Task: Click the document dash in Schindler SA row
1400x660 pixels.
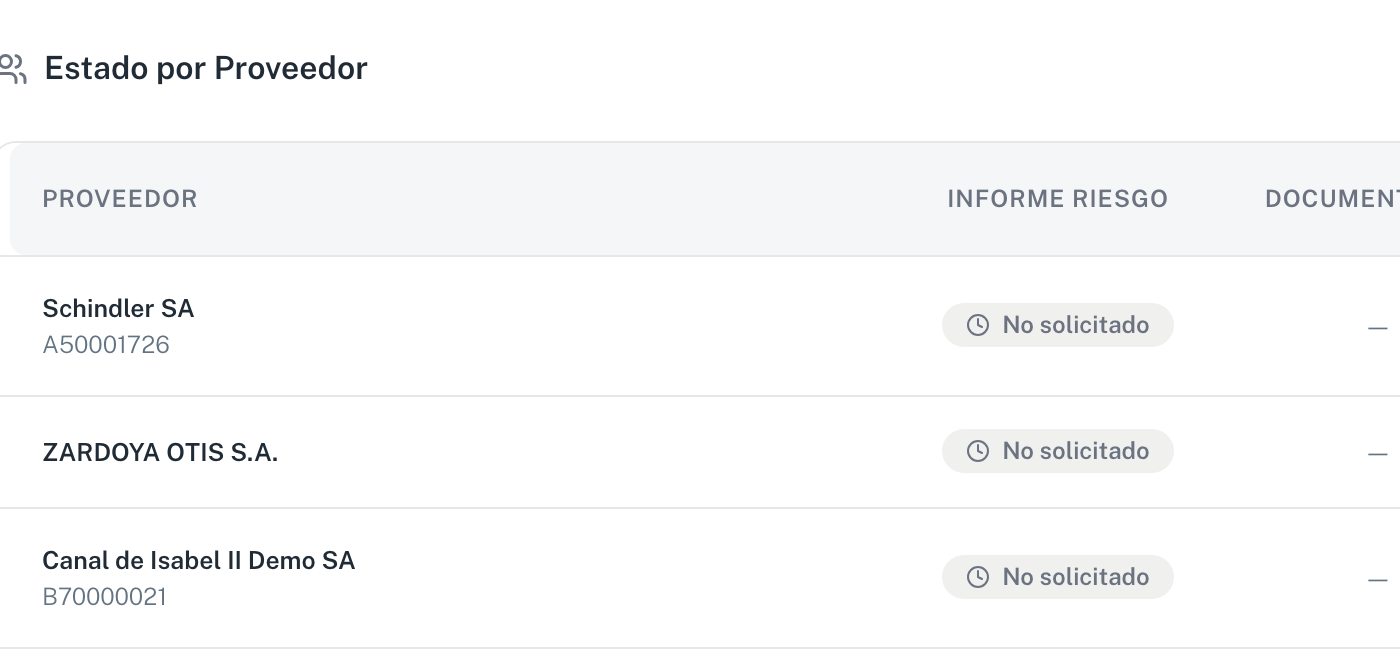Action: [1378, 328]
